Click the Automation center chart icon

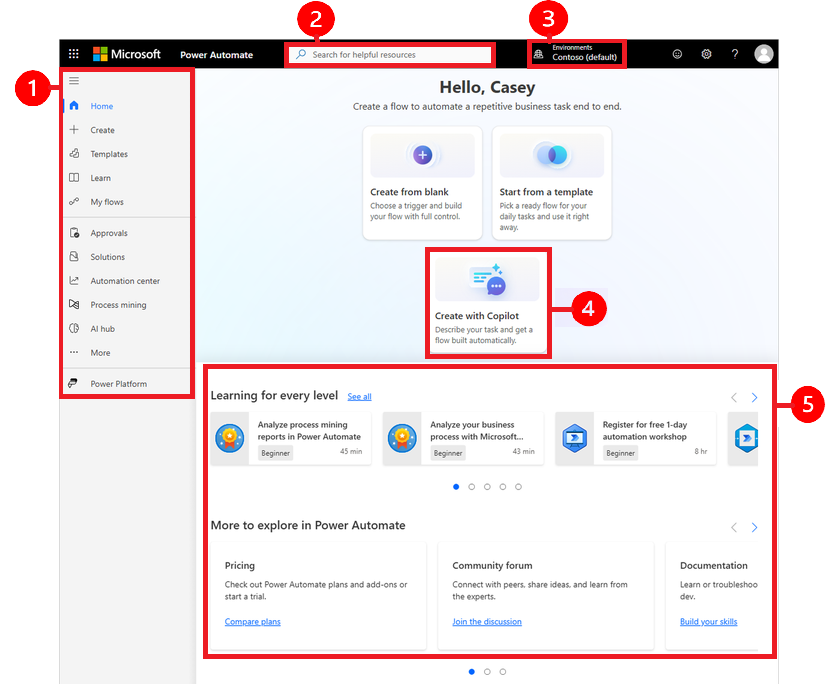pyautogui.click(x=74, y=280)
